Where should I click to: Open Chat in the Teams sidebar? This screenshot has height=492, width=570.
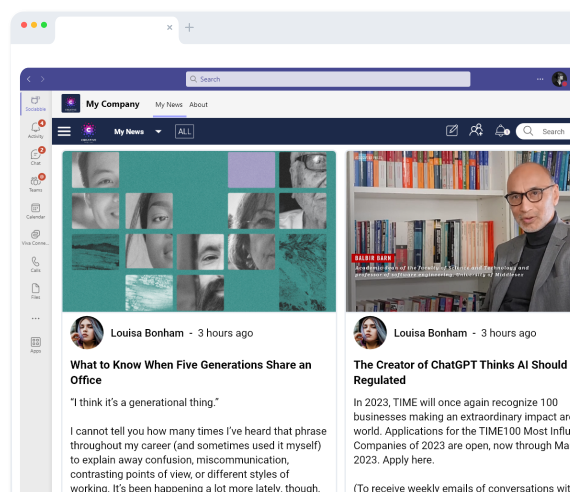tap(36, 156)
